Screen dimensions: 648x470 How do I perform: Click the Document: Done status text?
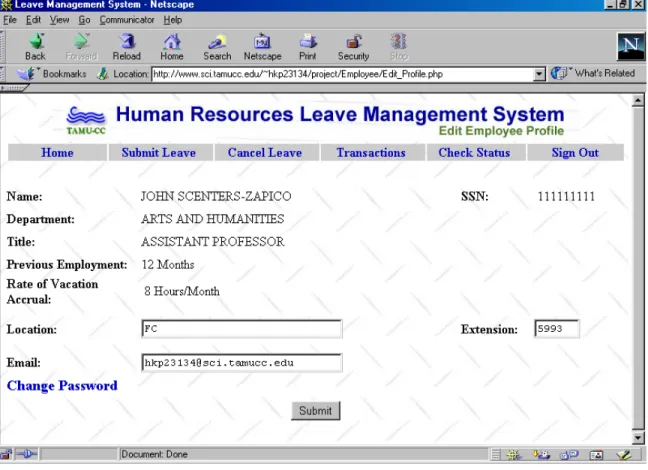[x=155, y=454]
